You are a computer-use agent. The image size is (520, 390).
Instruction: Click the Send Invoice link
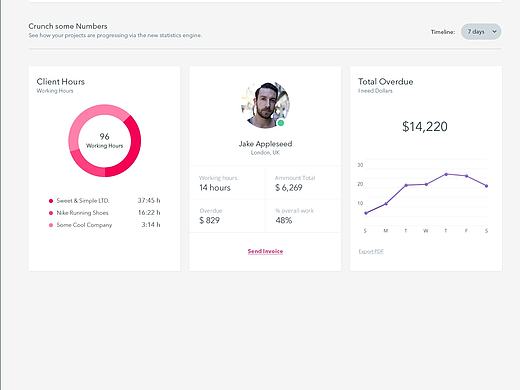[265, 251]
